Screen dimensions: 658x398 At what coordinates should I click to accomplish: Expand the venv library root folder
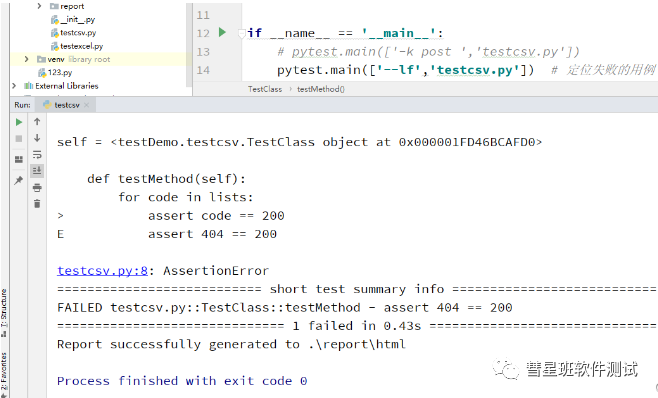coord(26,59)
